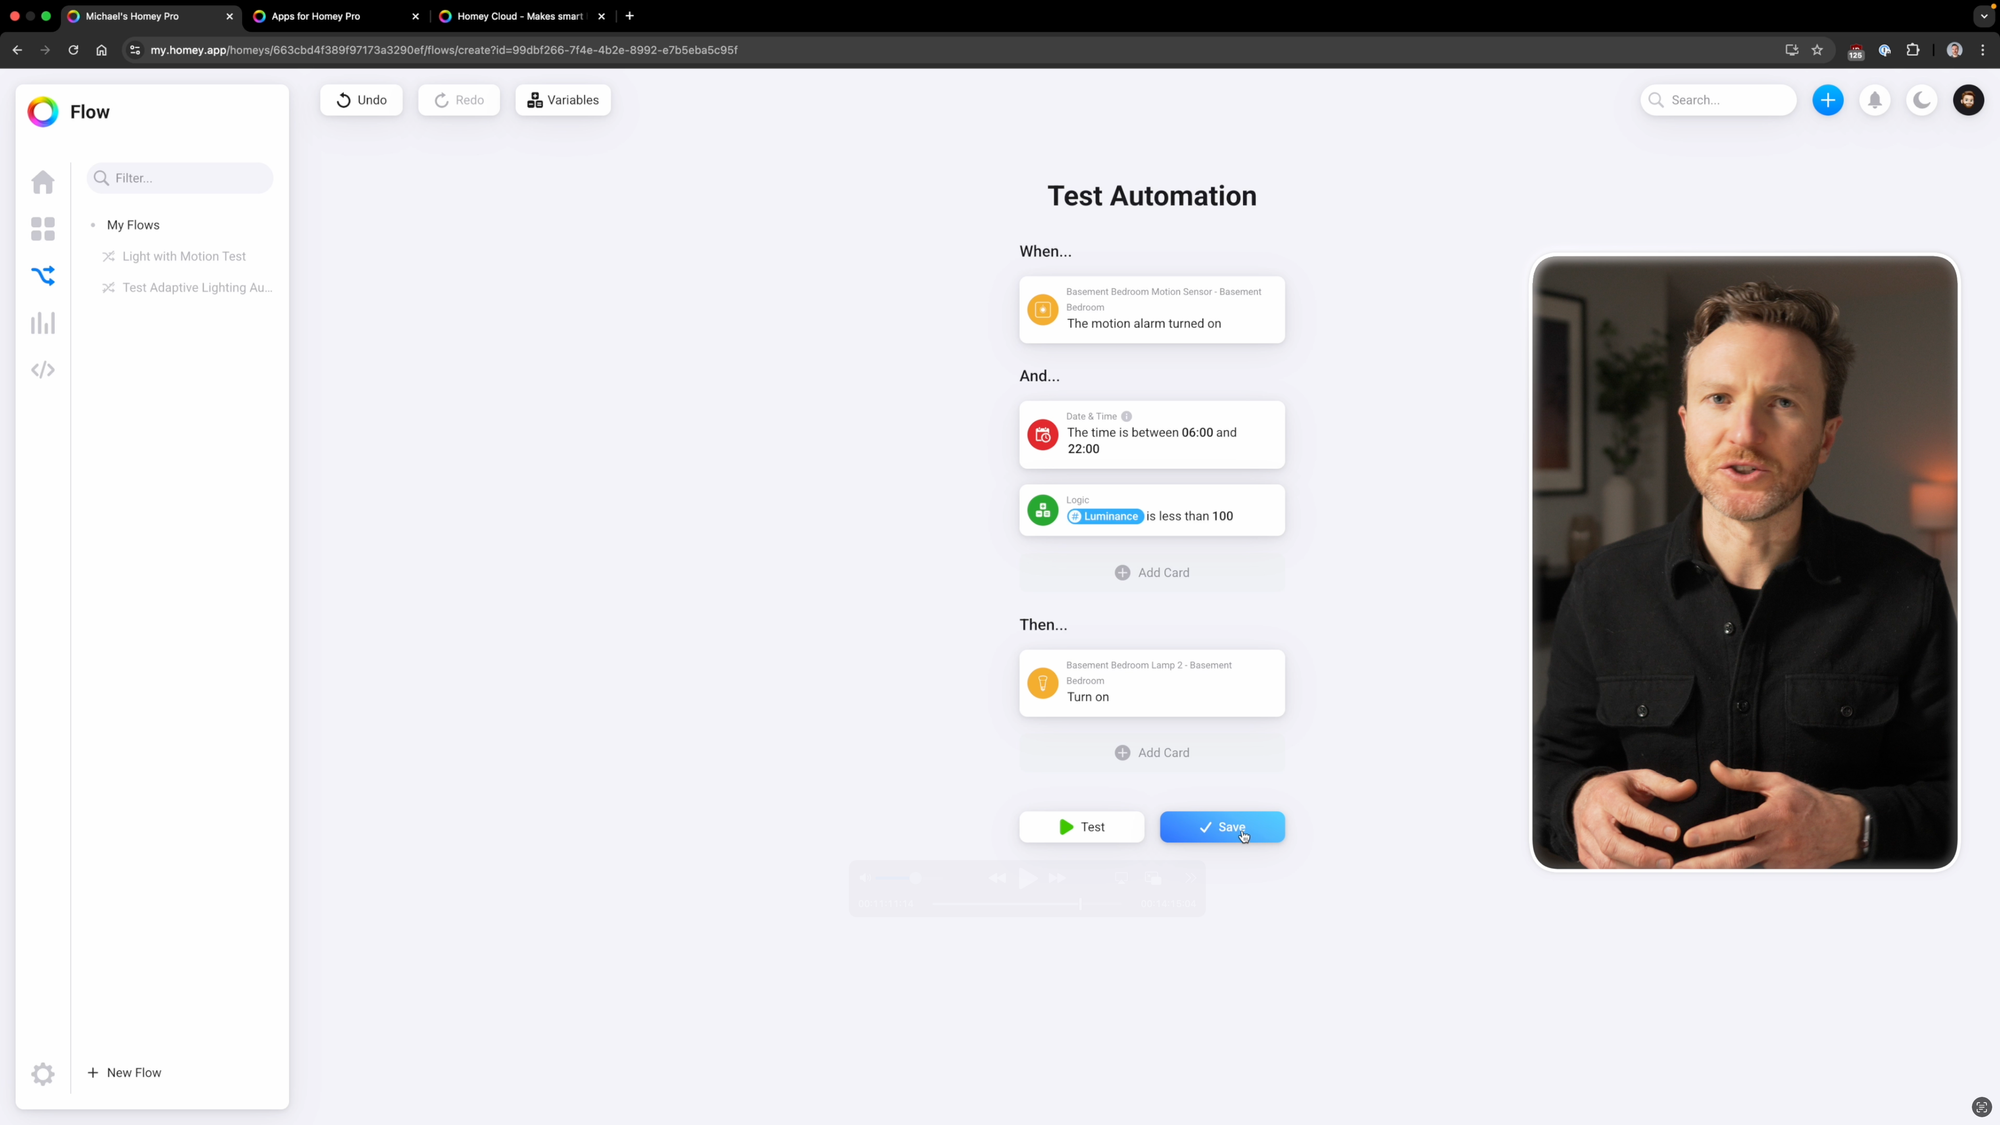Open the Variables panel
This screenshot has width=2000, height=1125.
[x=563, y=100]
